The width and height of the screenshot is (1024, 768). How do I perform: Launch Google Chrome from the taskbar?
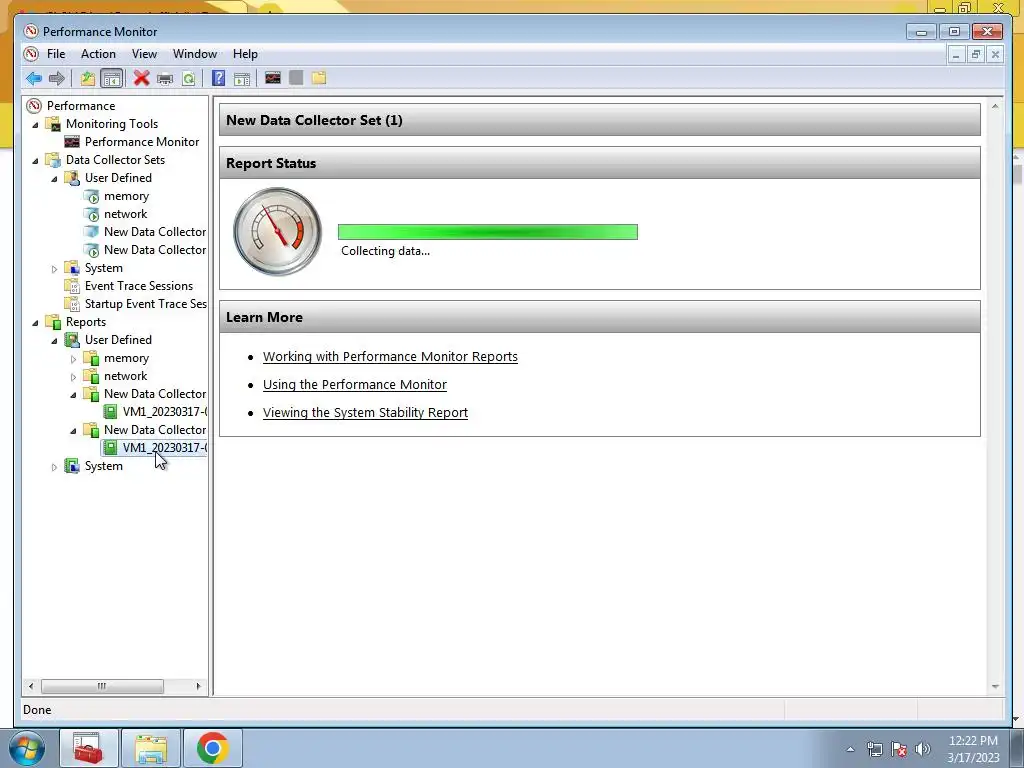[x=212, y=748]
